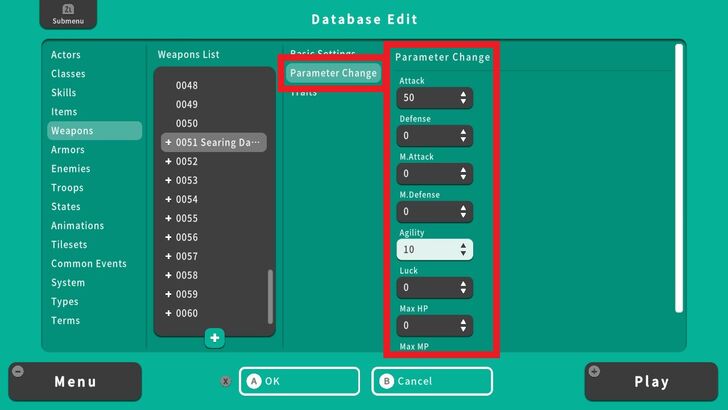Open Animations category

coord(78,226)
